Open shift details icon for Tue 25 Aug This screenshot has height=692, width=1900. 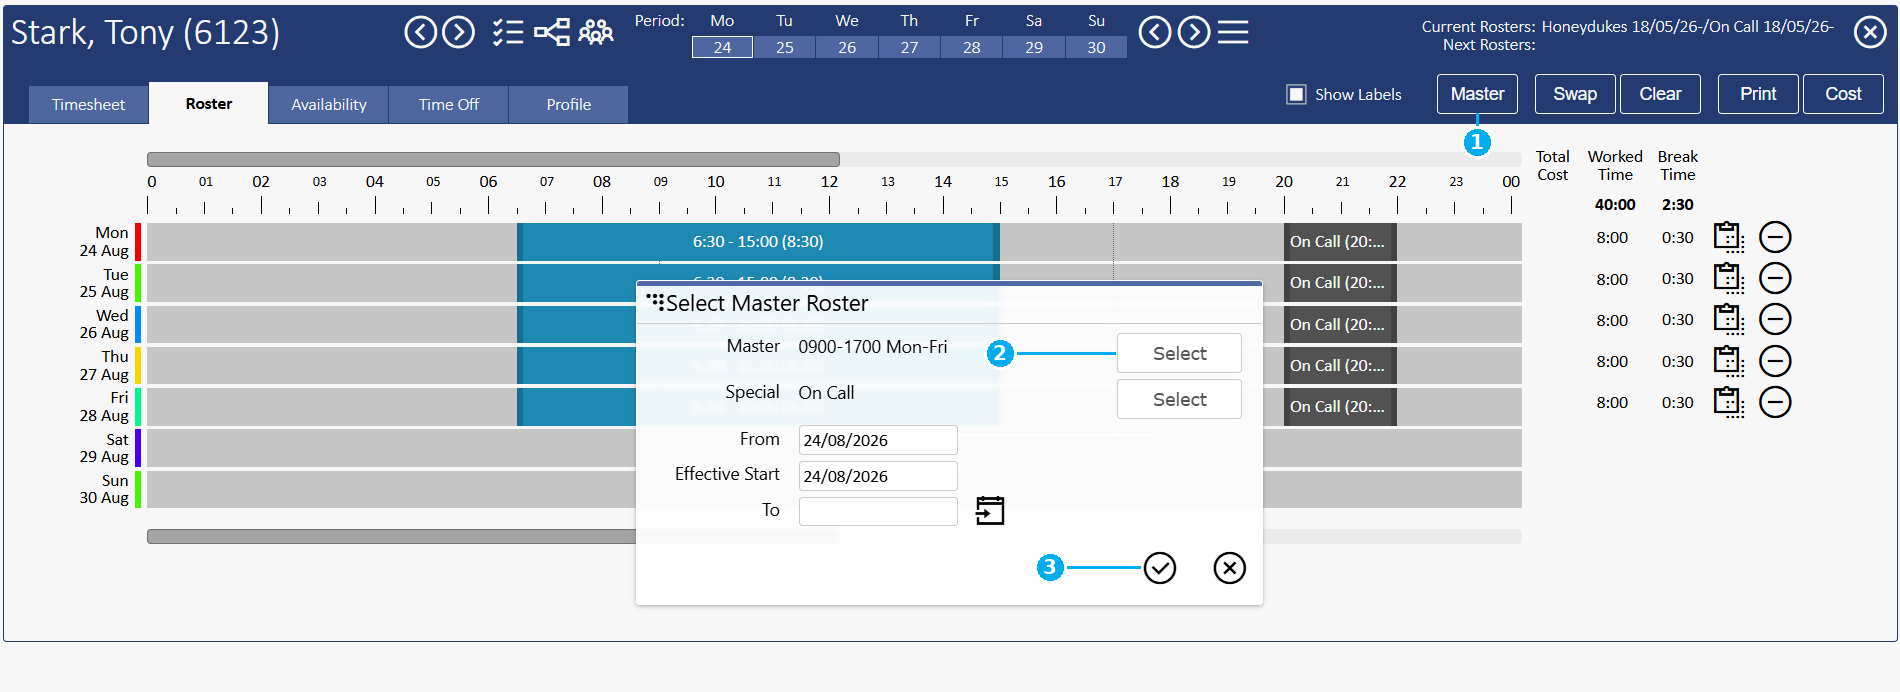coord(1729,279)
